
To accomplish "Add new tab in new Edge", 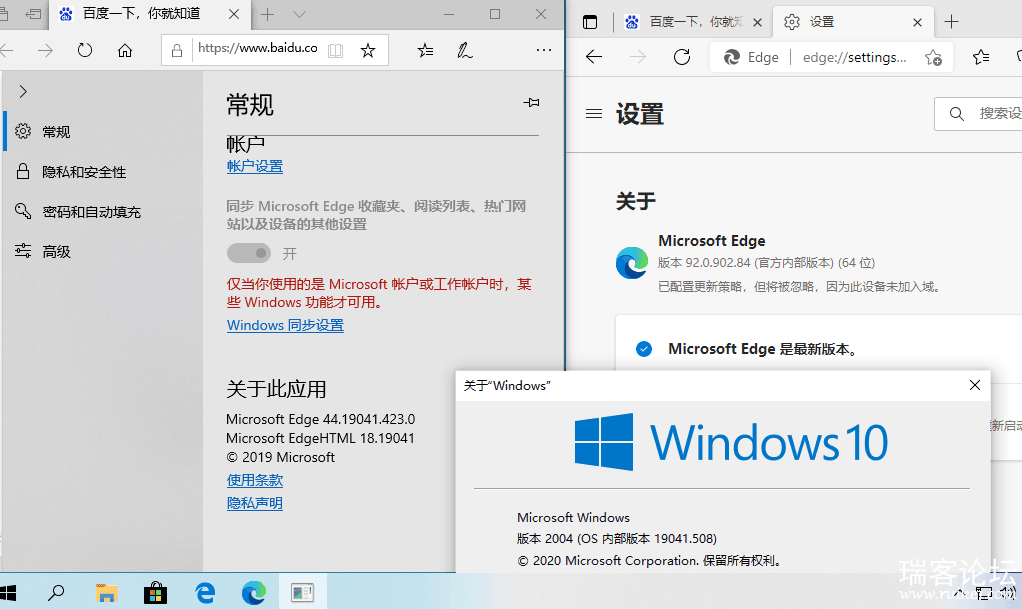I will tap(951, 22).
